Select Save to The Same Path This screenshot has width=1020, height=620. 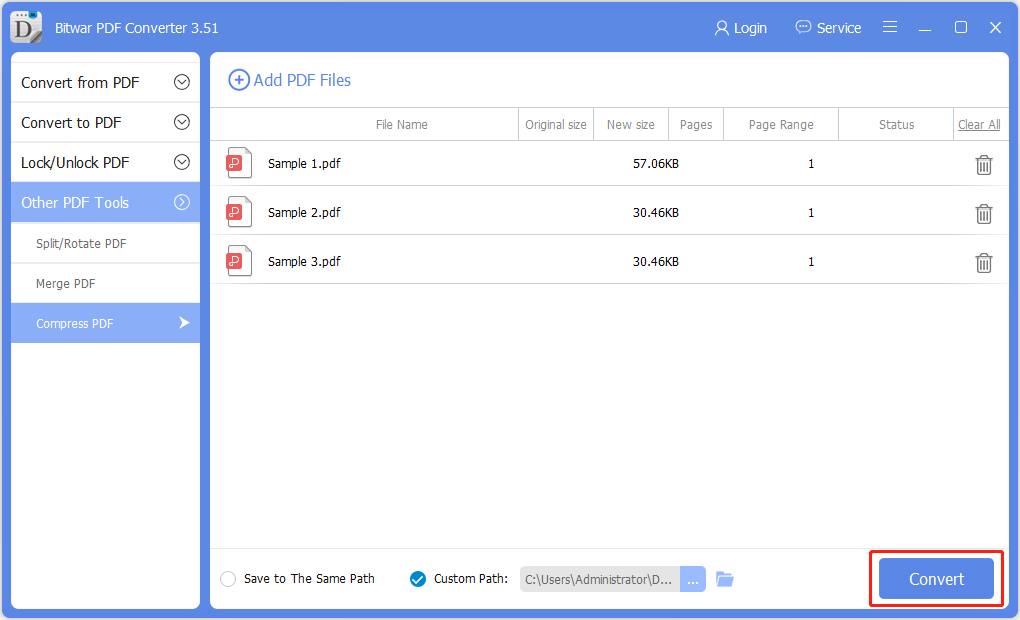[x=228, y=578]
